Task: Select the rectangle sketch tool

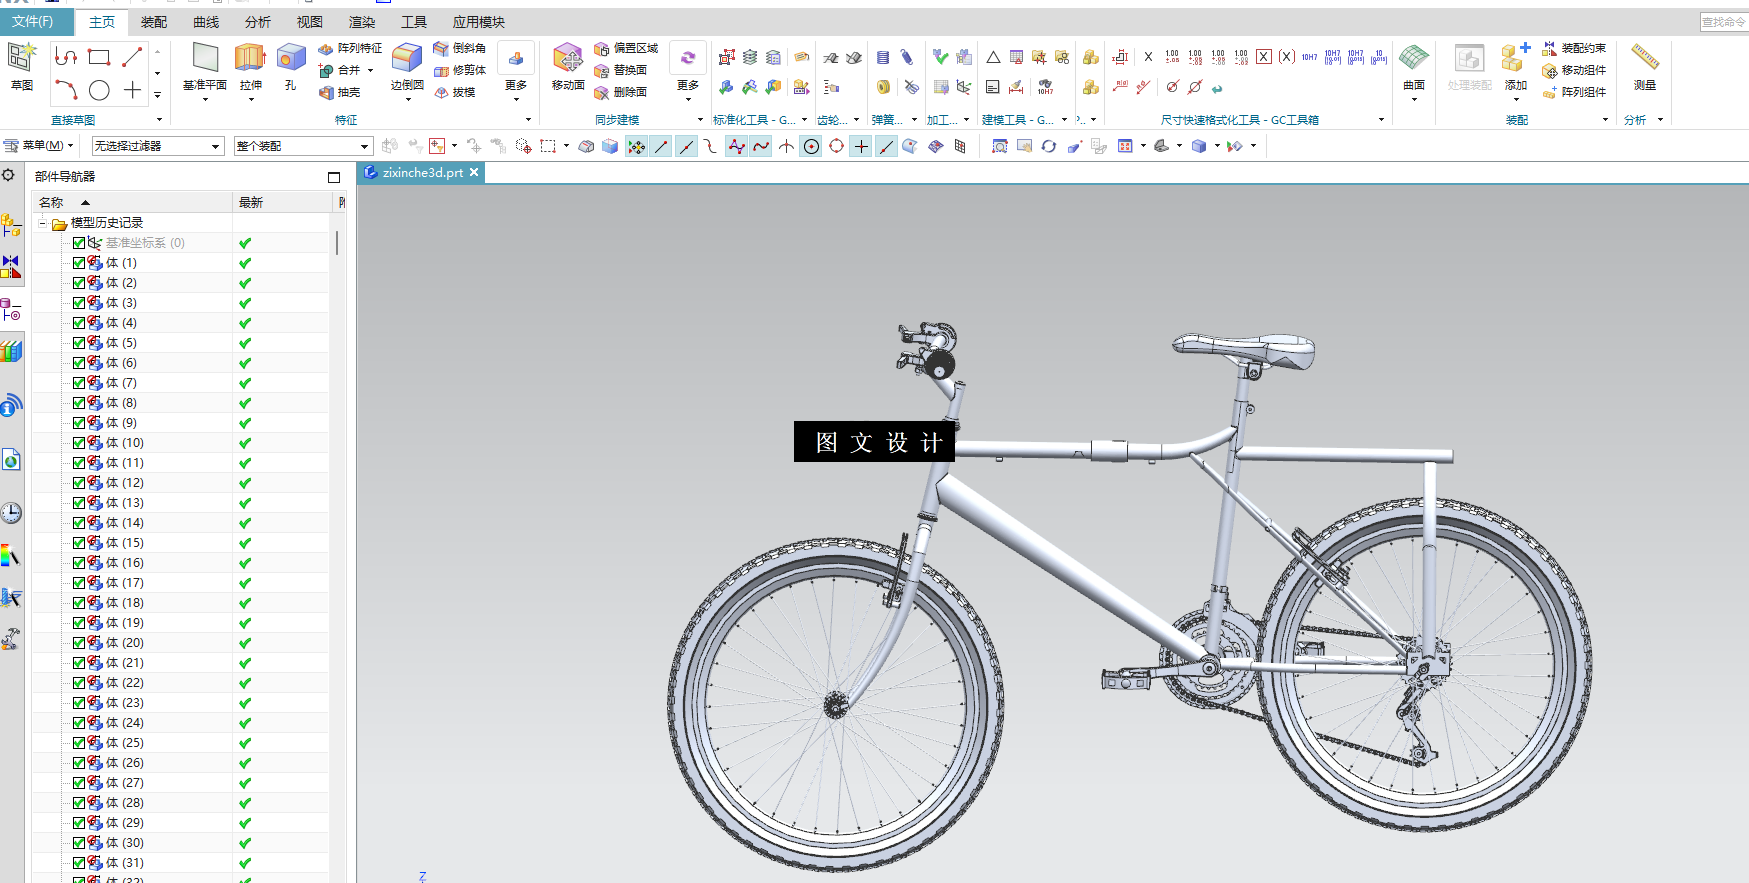Action: tap(99, 57)
